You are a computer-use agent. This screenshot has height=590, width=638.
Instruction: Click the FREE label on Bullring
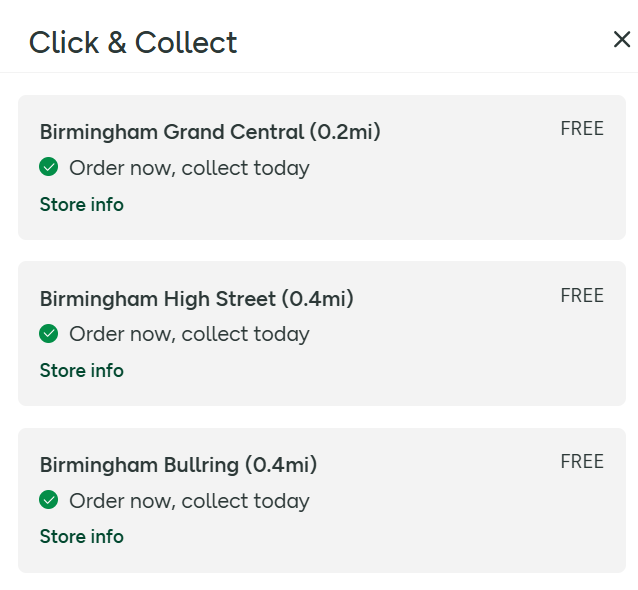582,461
